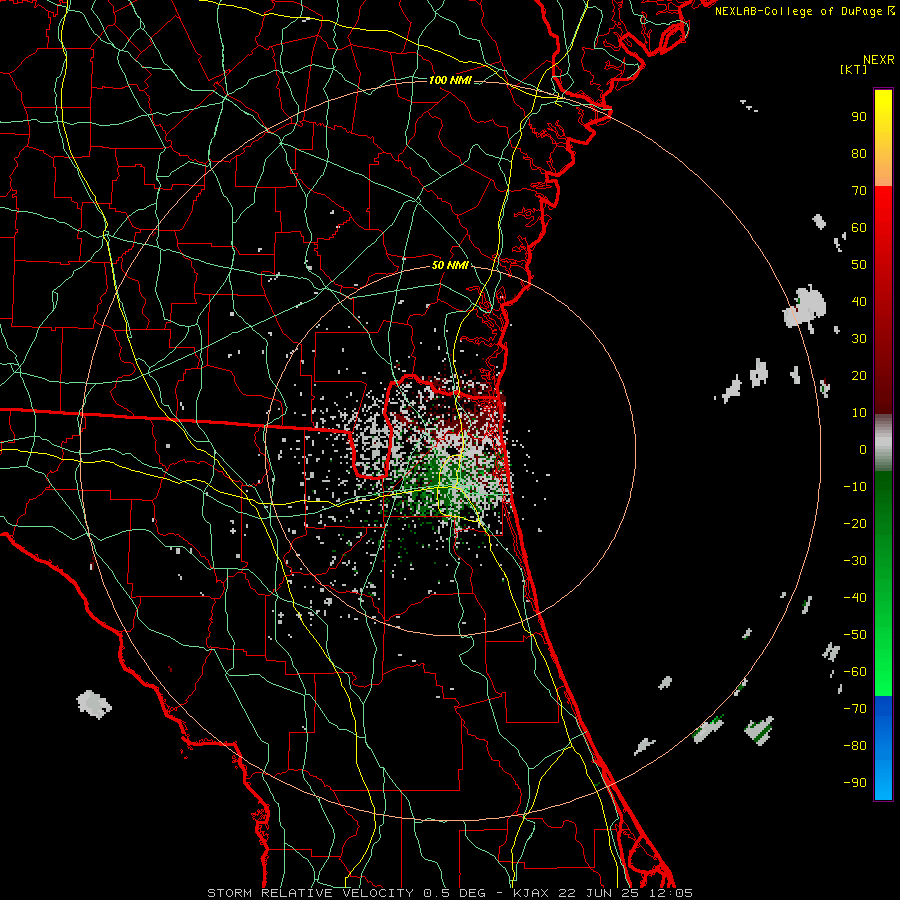Pick the bright green segment near -60
Screen dimensions: 900x900
[x=883, y=672]
